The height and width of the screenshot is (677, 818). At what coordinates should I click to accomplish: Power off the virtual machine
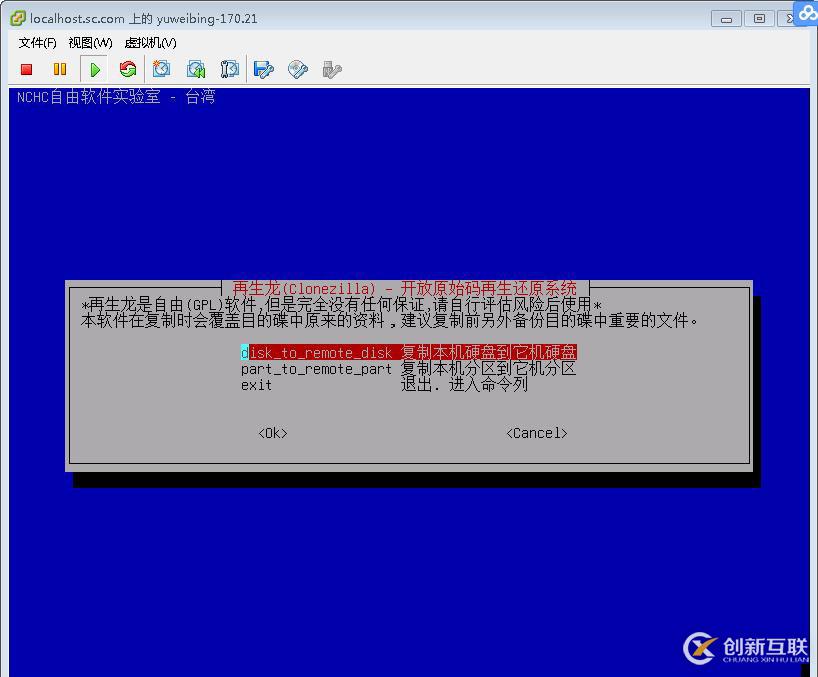(x=27, y=69)
